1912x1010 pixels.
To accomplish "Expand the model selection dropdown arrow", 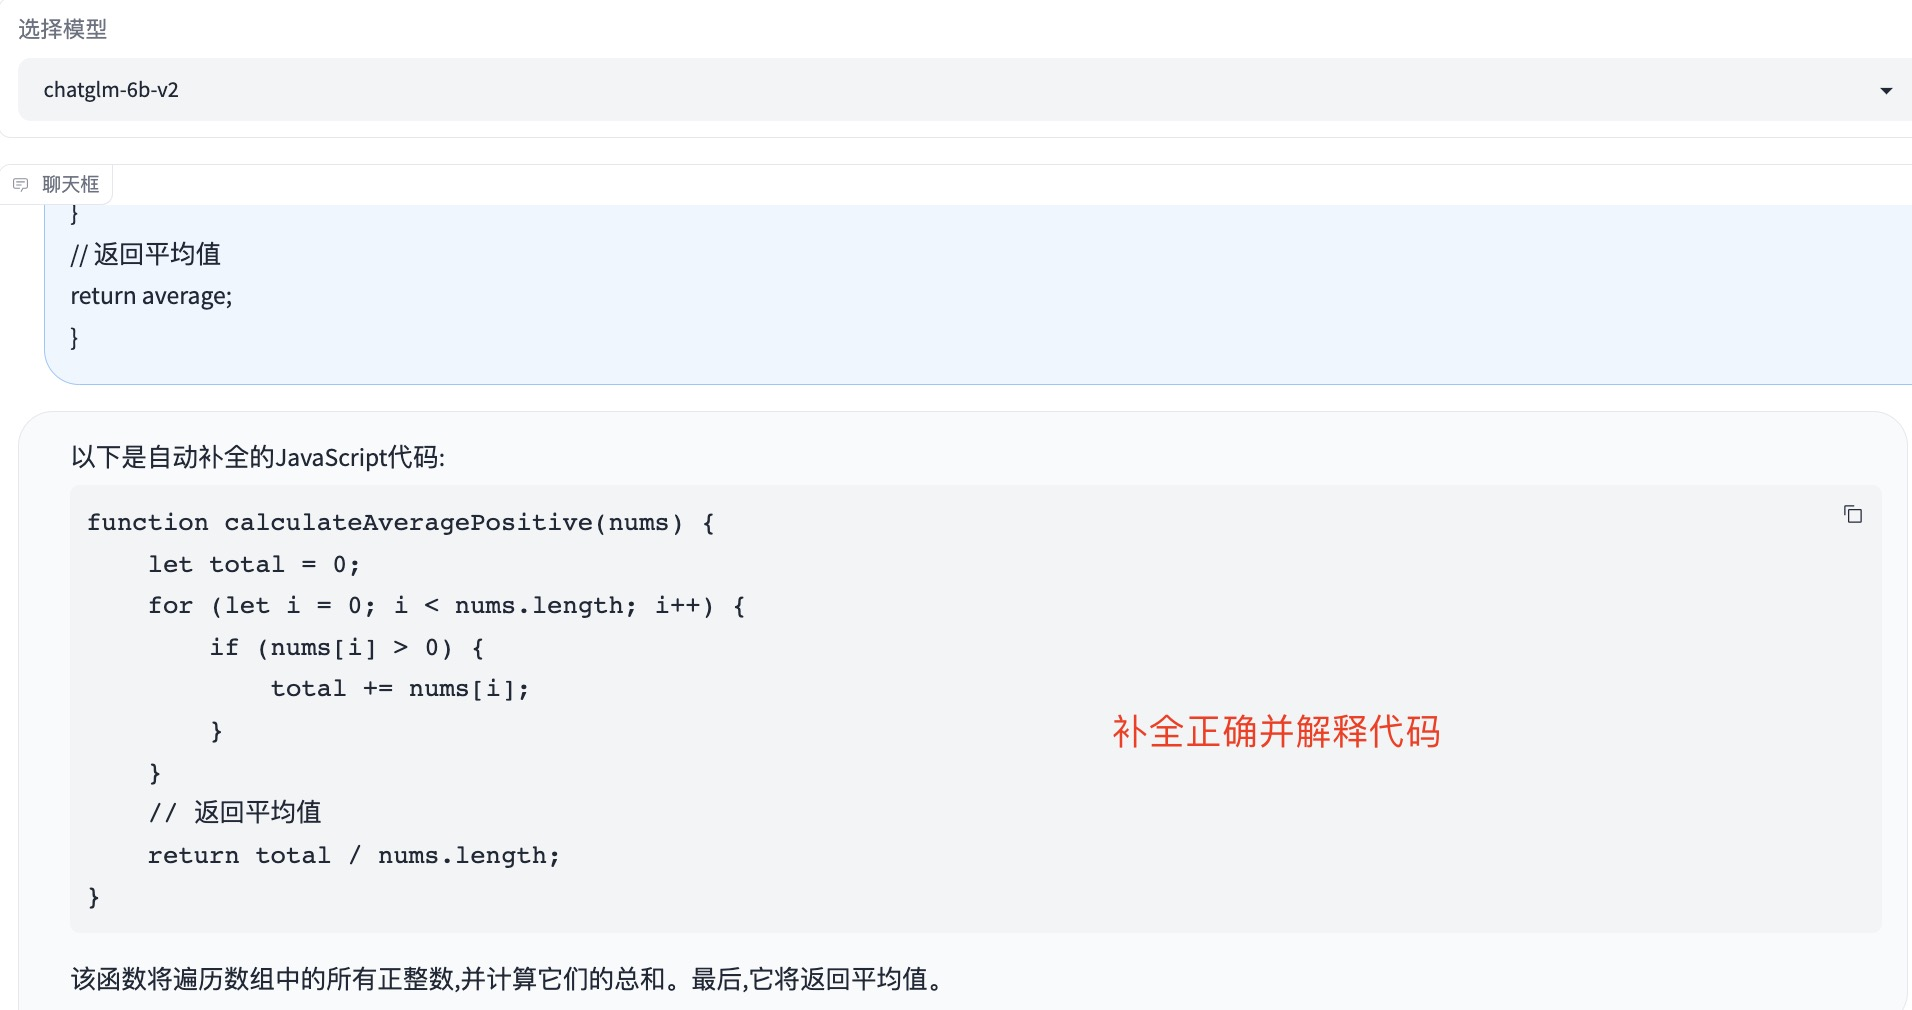I will click(x=1886, y=91).
